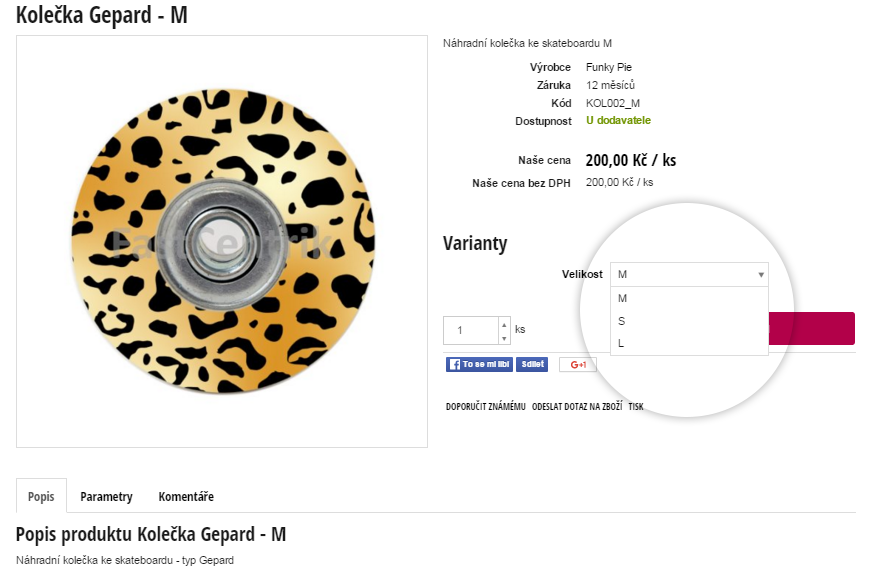The image size is (870, 576).
Task: Click the 'Odeslat dotaz na zboží' link
Action: [x=577, y=407]
